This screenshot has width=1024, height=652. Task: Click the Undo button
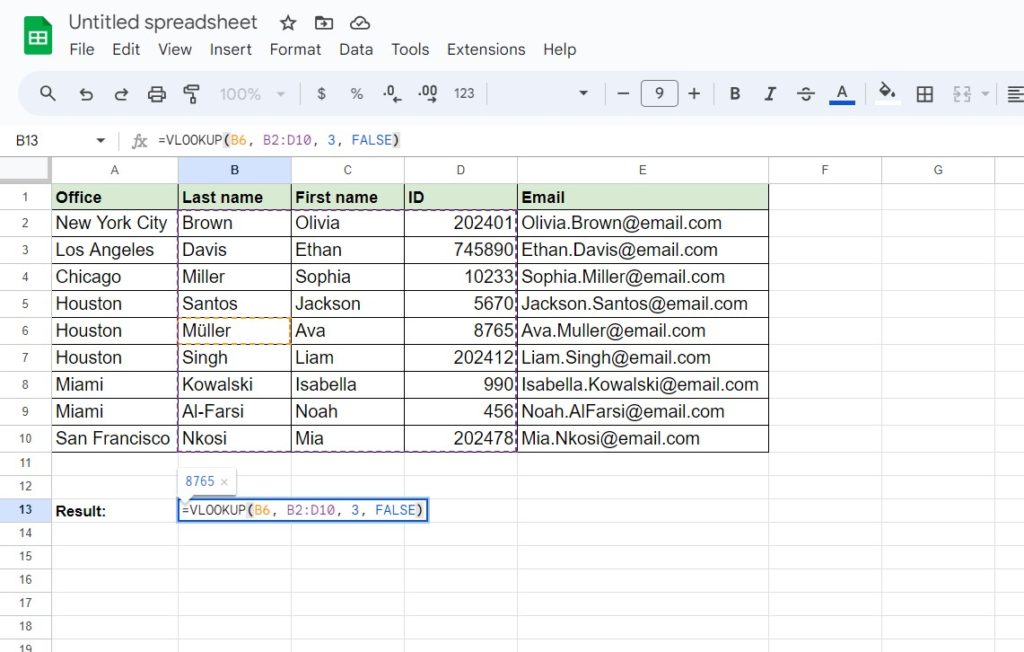pyautogui.click(x=86, y=93)
